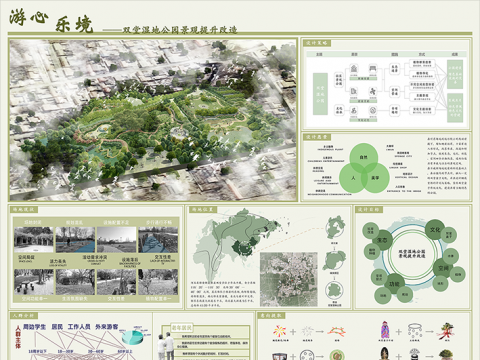Click the teal pie chart in crowd analysis
The height and width of the screenshot is (360, 480).
pyautogui.click(x=133, y=337)
